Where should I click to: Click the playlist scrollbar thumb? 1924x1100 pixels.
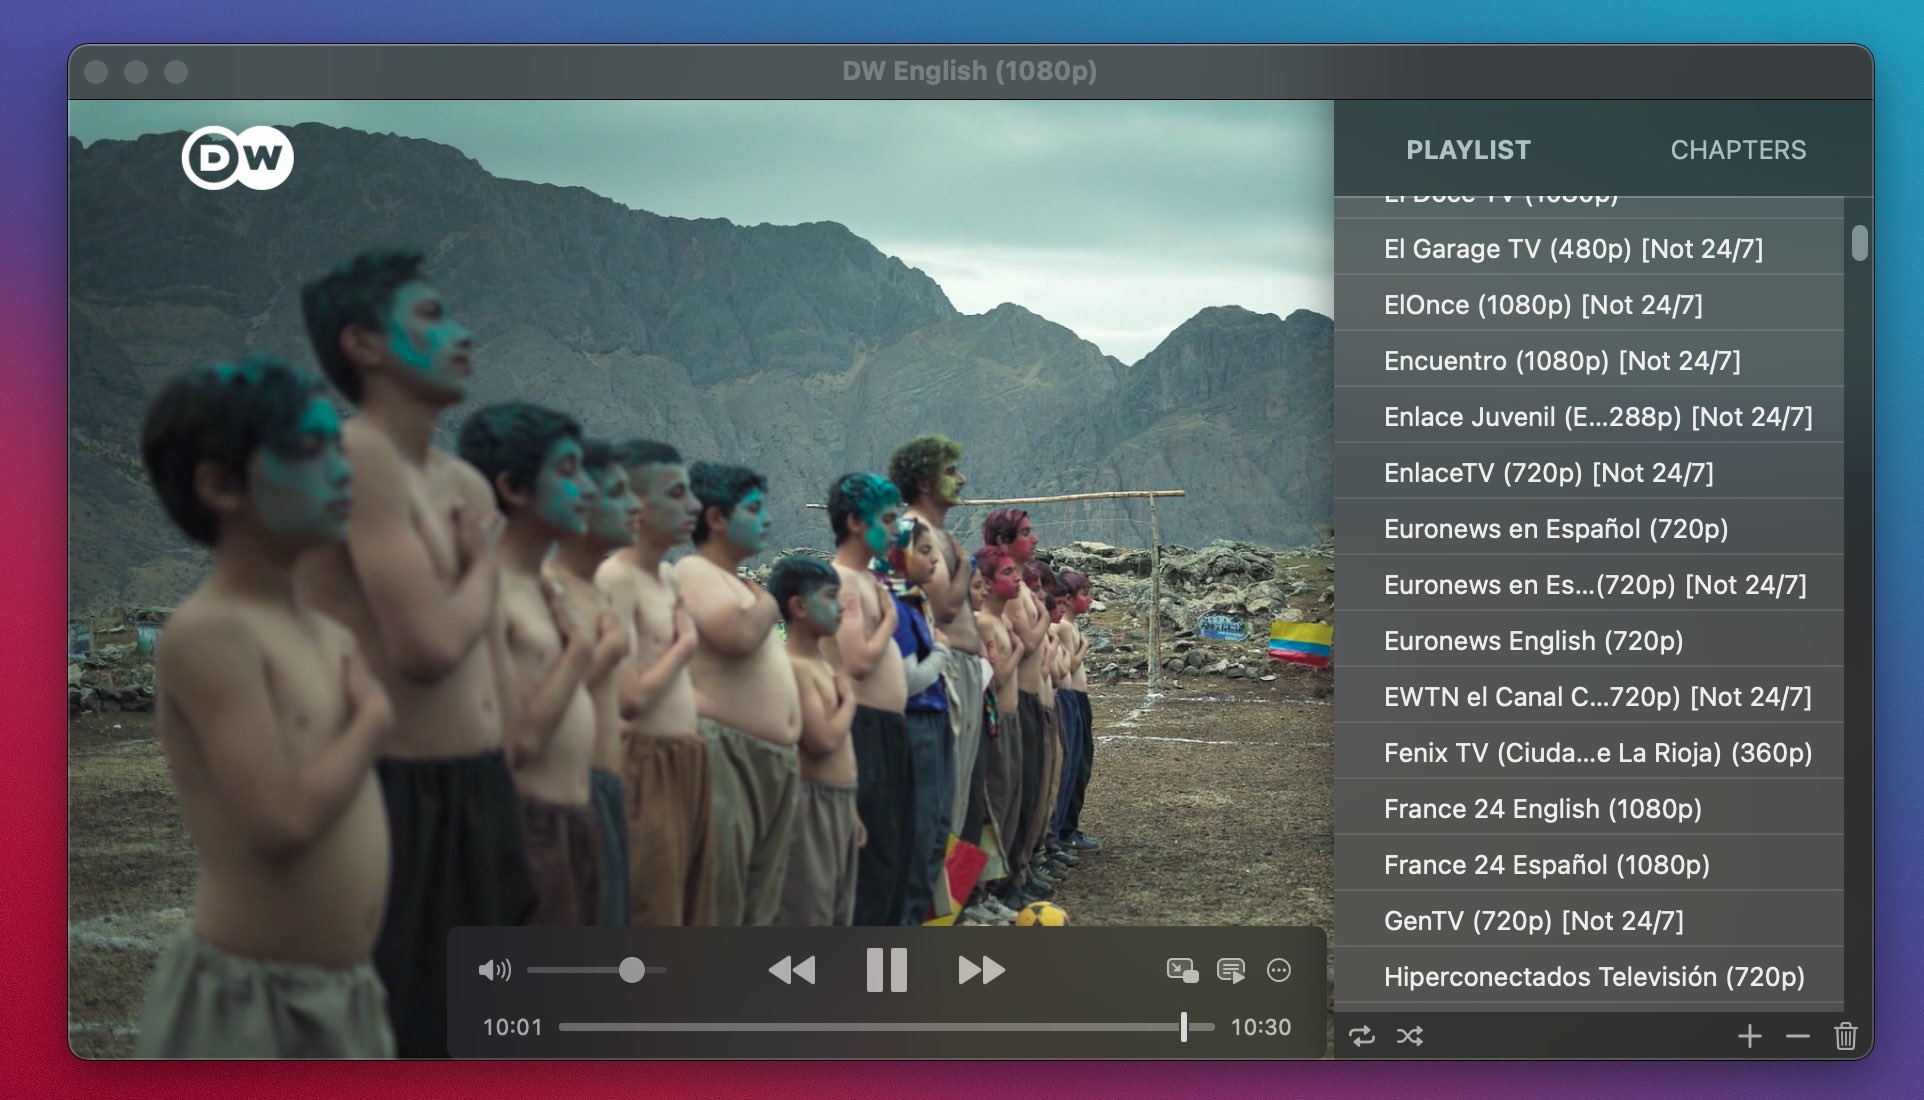tap(1859, 243)
